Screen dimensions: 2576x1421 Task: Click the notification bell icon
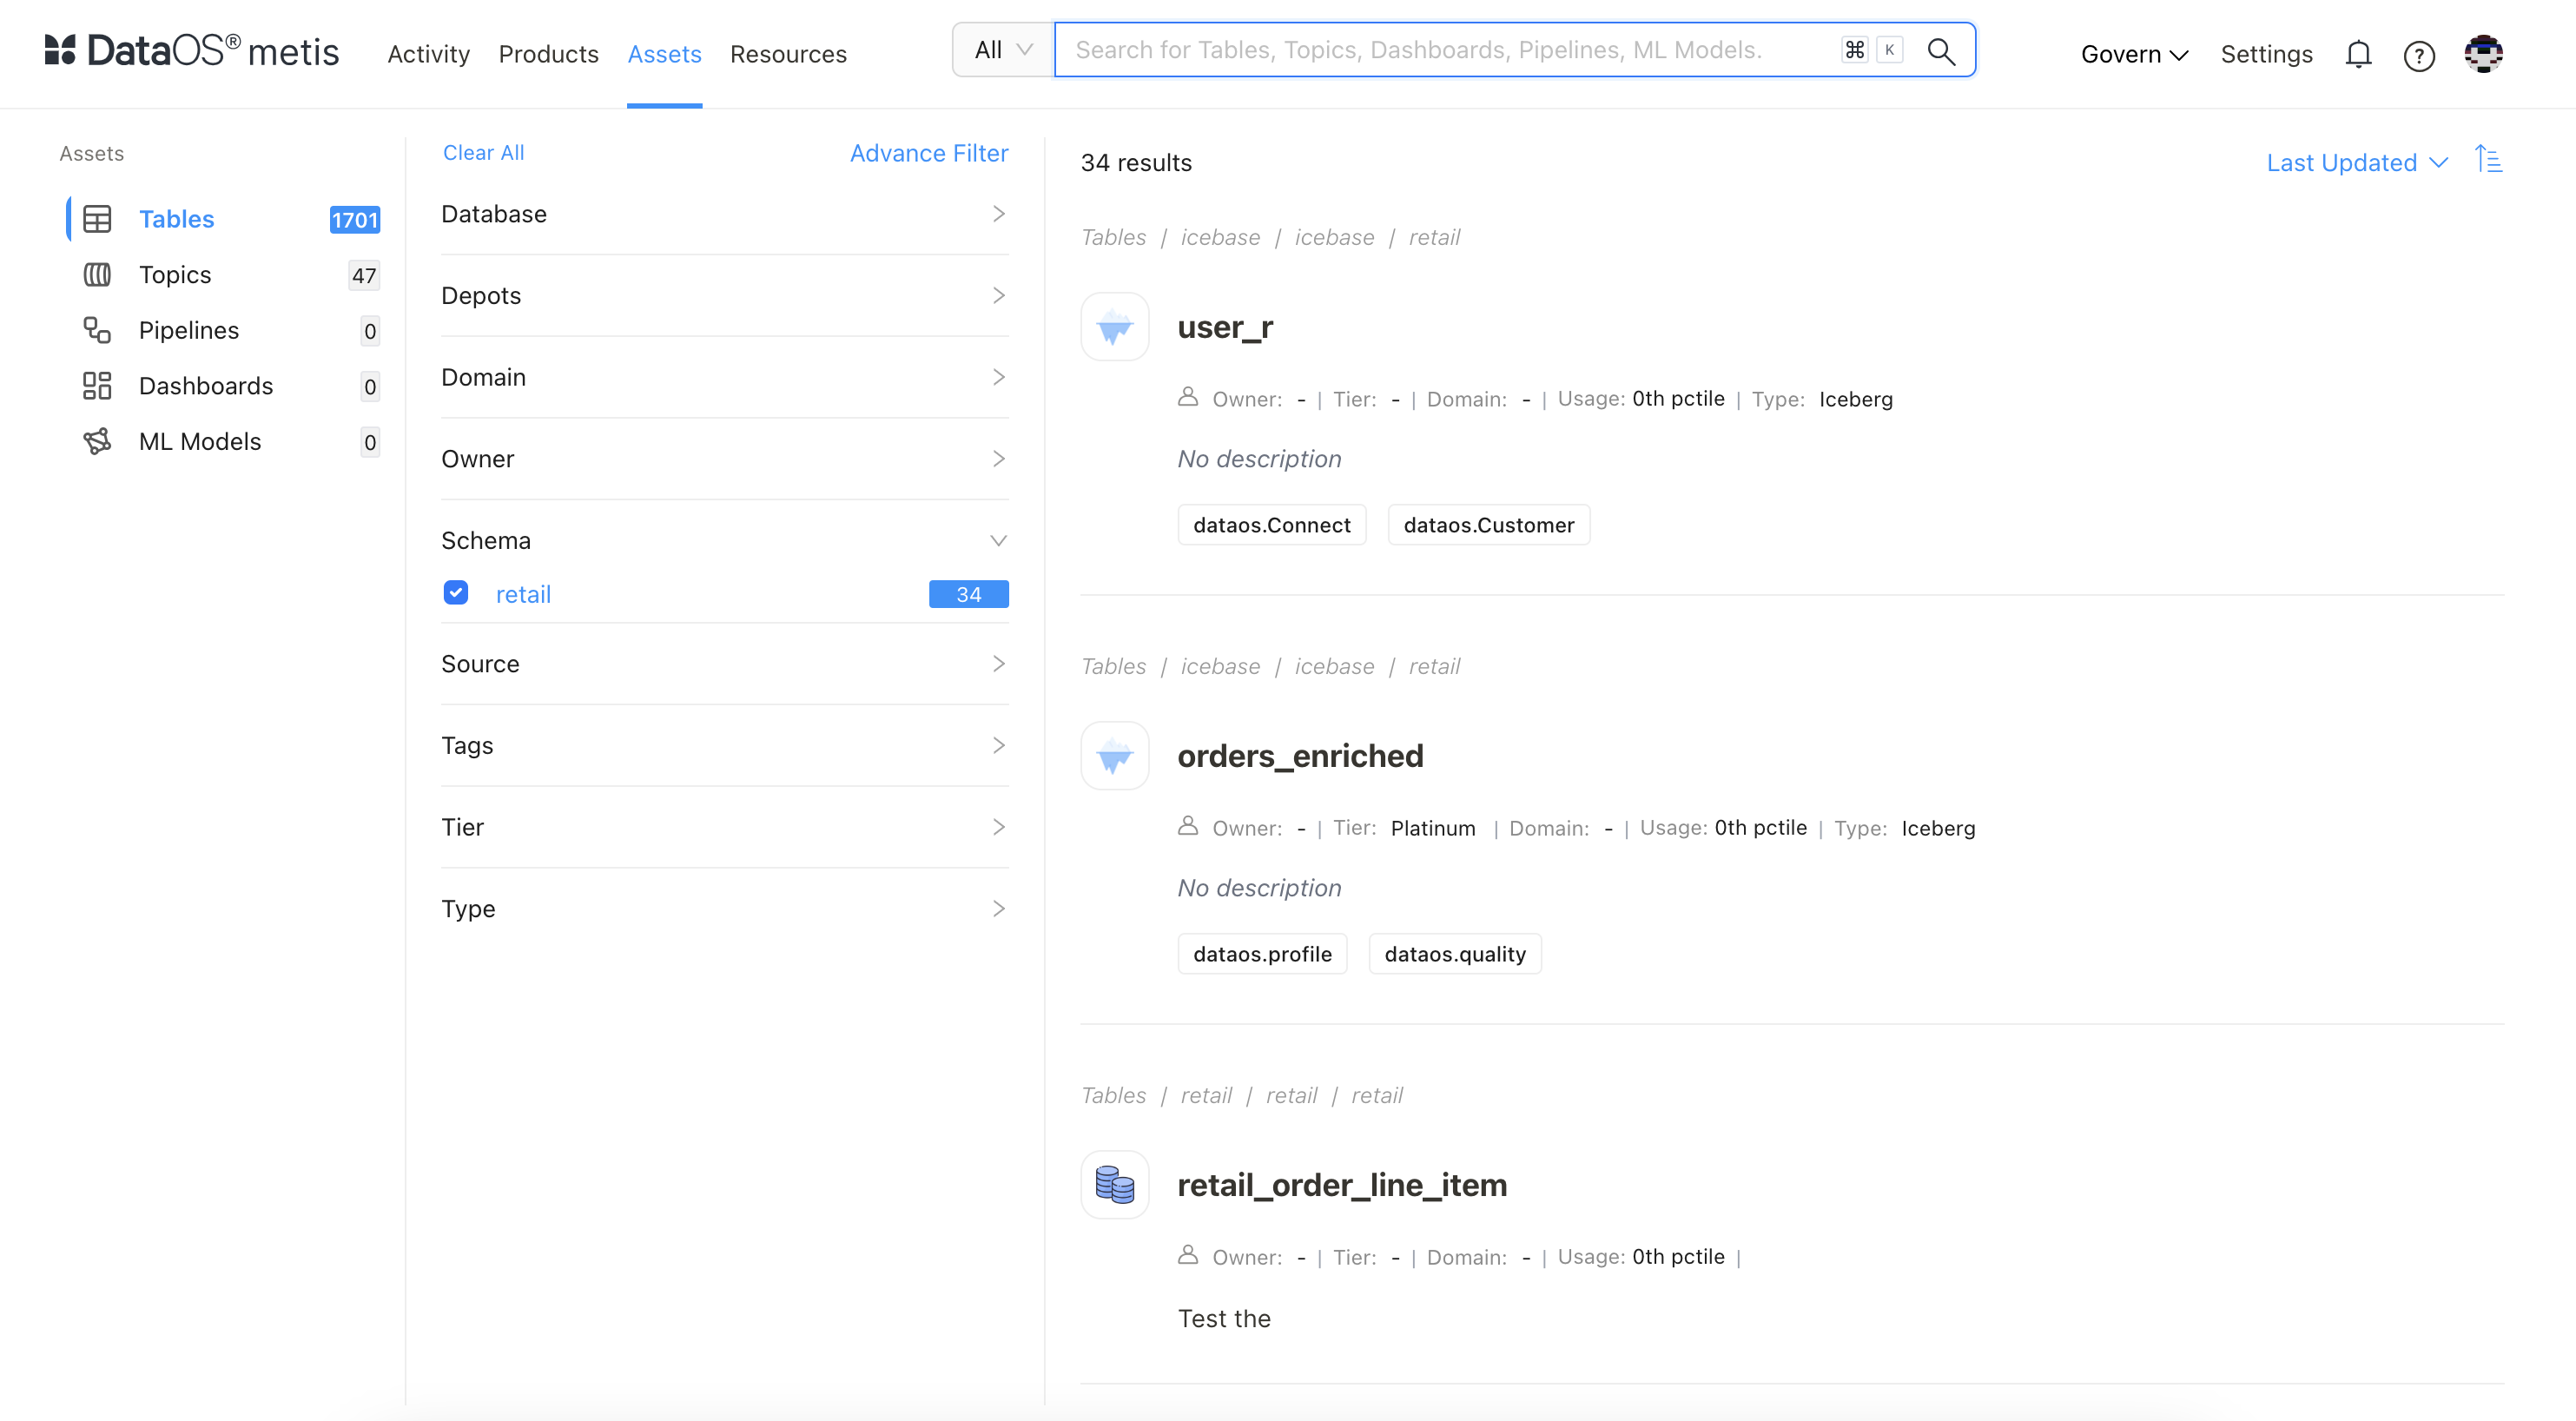pyautogui.click(x=2359, y=52)
